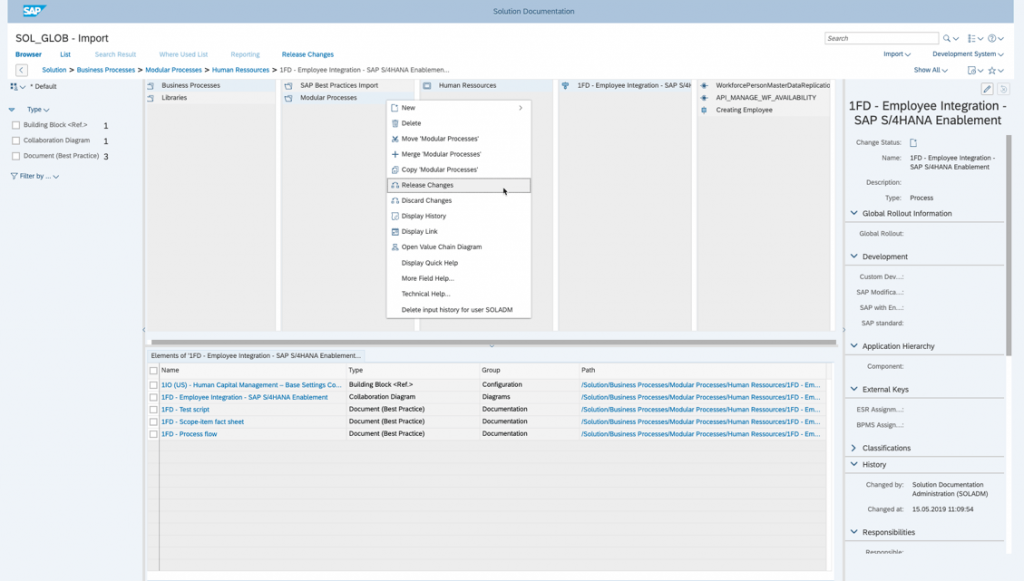
Task: Check the Building Block <Ref.> filter checkbox
Action: tap(16, 125)
